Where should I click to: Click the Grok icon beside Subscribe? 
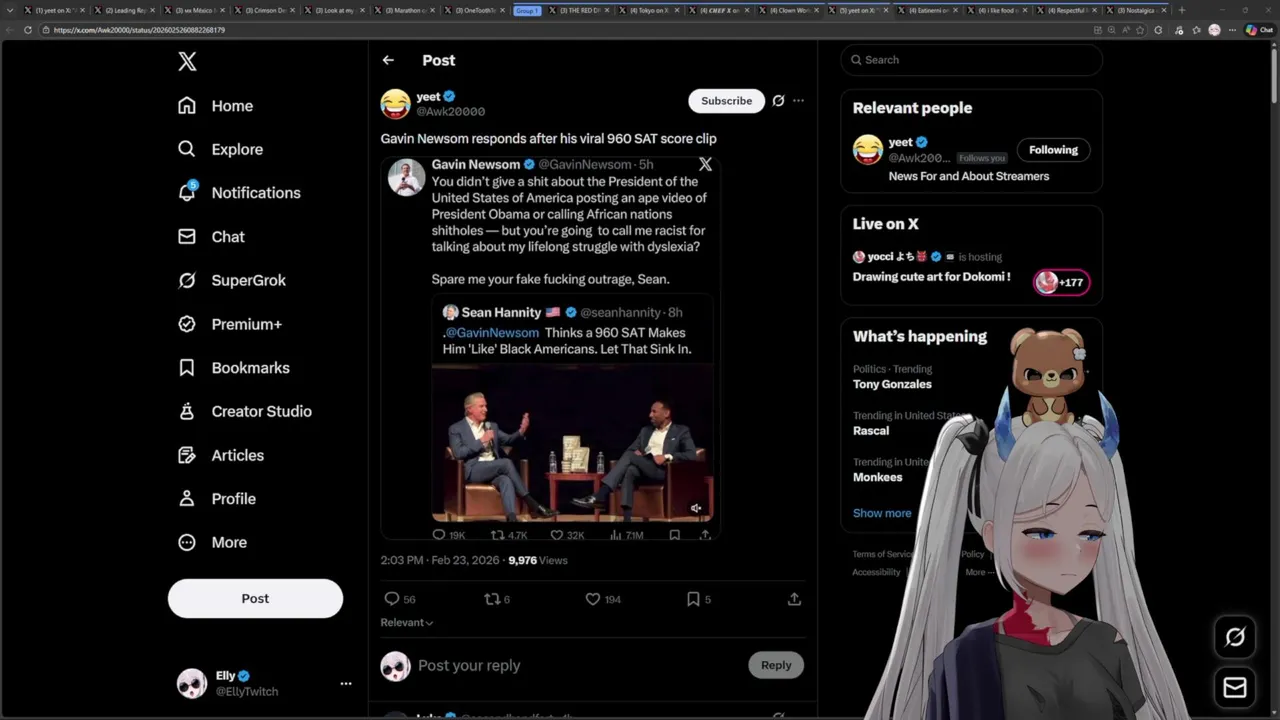(778, 100)
